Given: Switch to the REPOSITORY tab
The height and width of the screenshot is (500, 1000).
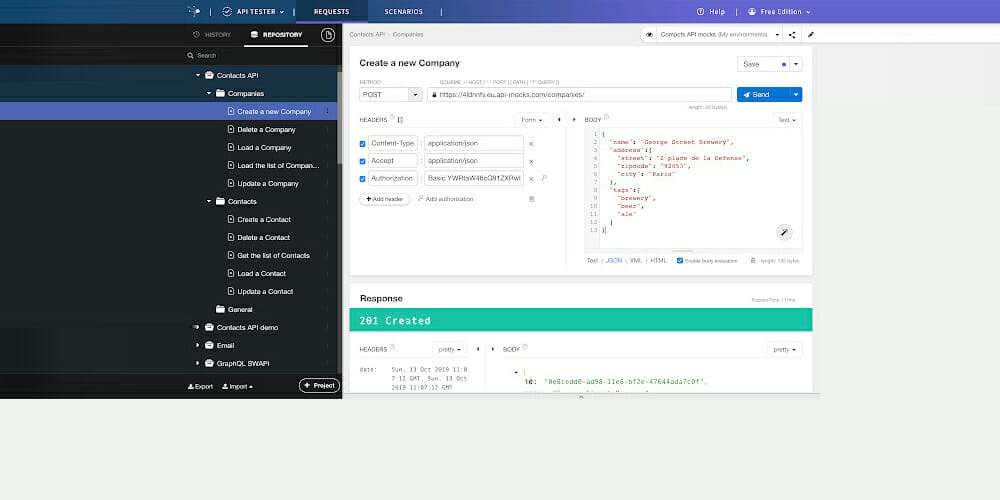Looking at the screenshot, I should pyautogui.click(x=276, y=35).
